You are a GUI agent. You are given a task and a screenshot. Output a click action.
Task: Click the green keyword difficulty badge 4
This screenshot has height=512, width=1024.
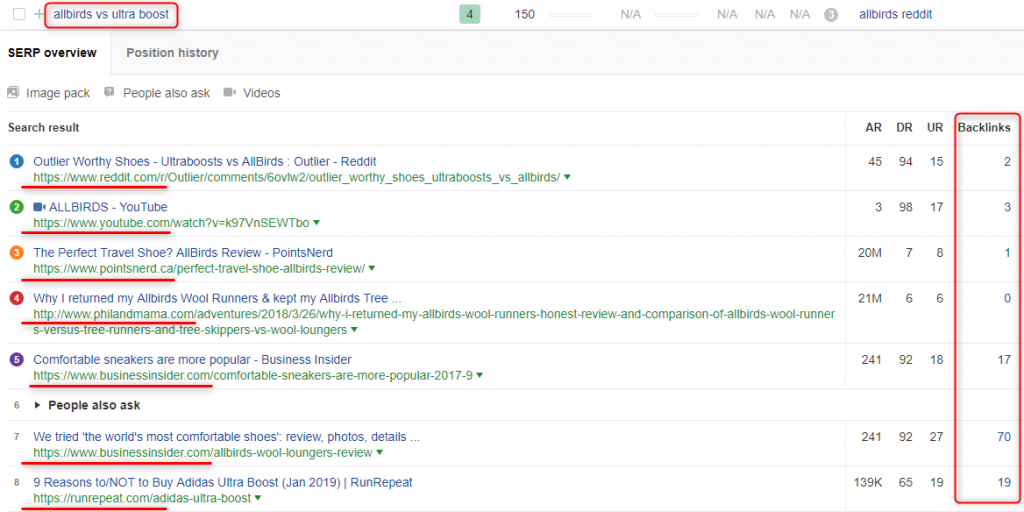470,14
